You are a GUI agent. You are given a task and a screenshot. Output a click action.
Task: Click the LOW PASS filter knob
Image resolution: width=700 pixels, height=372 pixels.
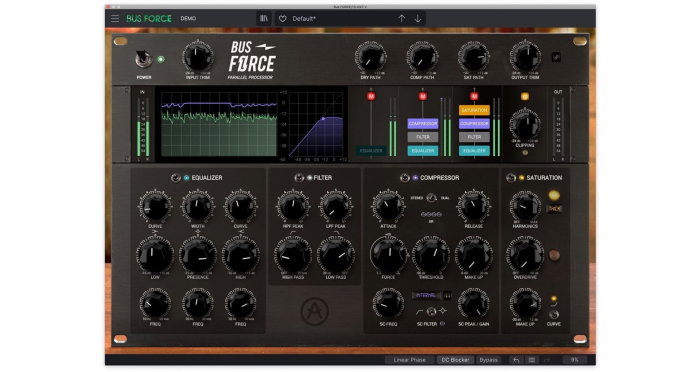336,255
